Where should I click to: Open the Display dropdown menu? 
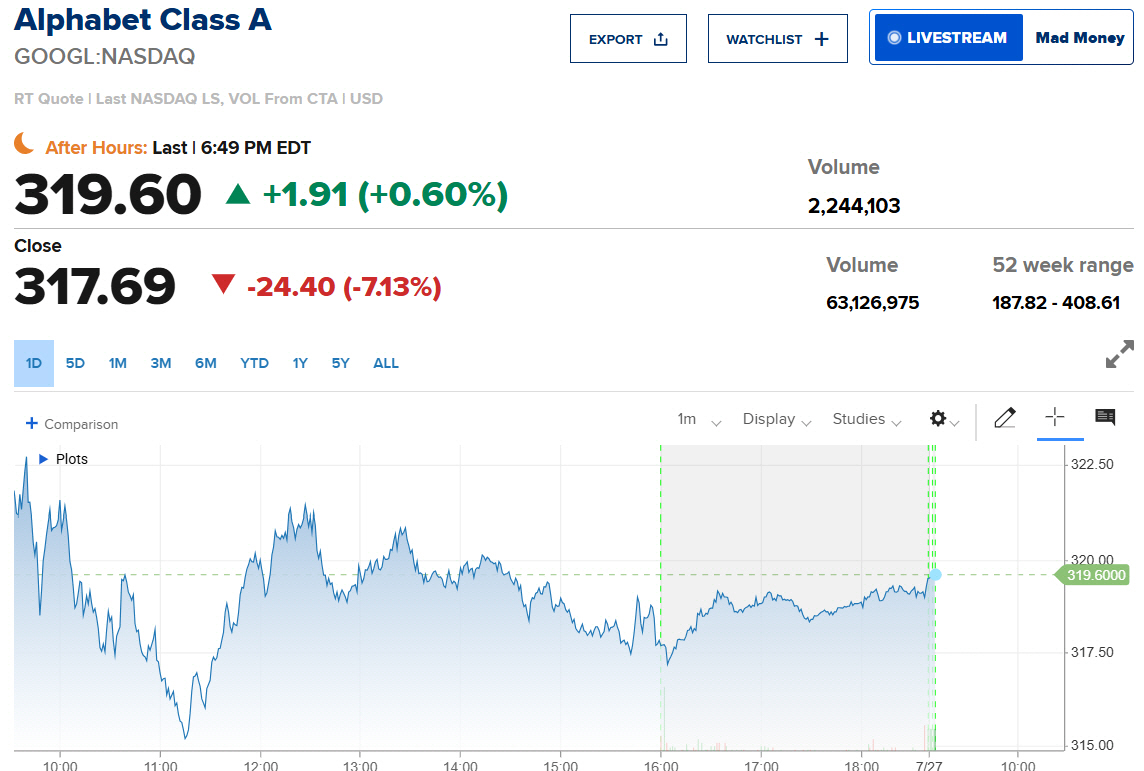[x=776, y=419]
